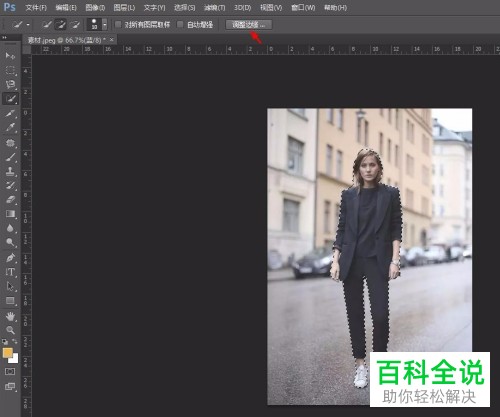Image resolution: width=500 pixels, height=417 pixels.
Task: Open the Window (窗口) menu
Action: (303, 7)
